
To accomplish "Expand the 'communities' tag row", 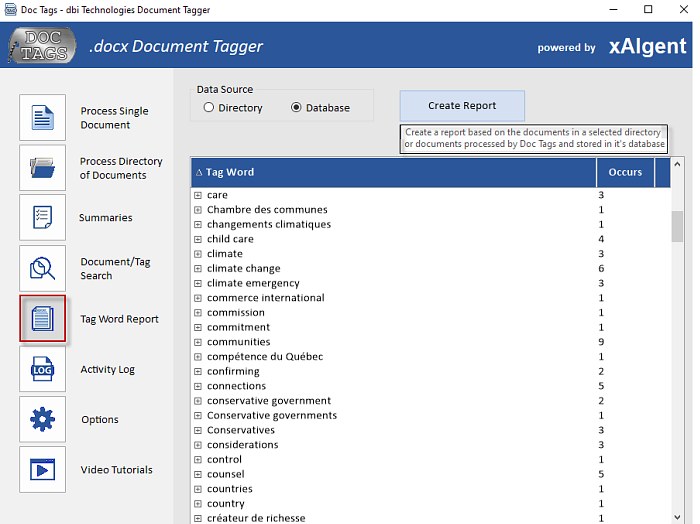I will point(198,342).
